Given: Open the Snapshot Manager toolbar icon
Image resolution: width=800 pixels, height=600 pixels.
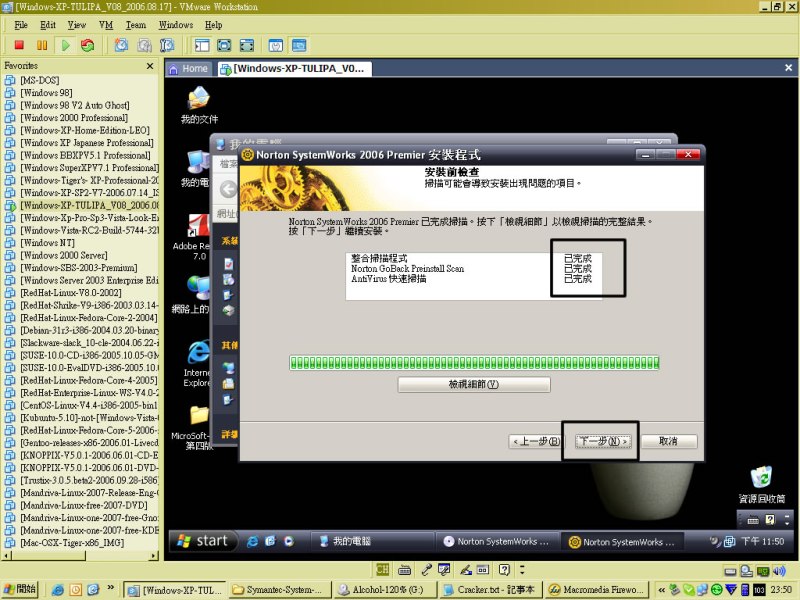Looking at the screenshot, I should 167,45.
